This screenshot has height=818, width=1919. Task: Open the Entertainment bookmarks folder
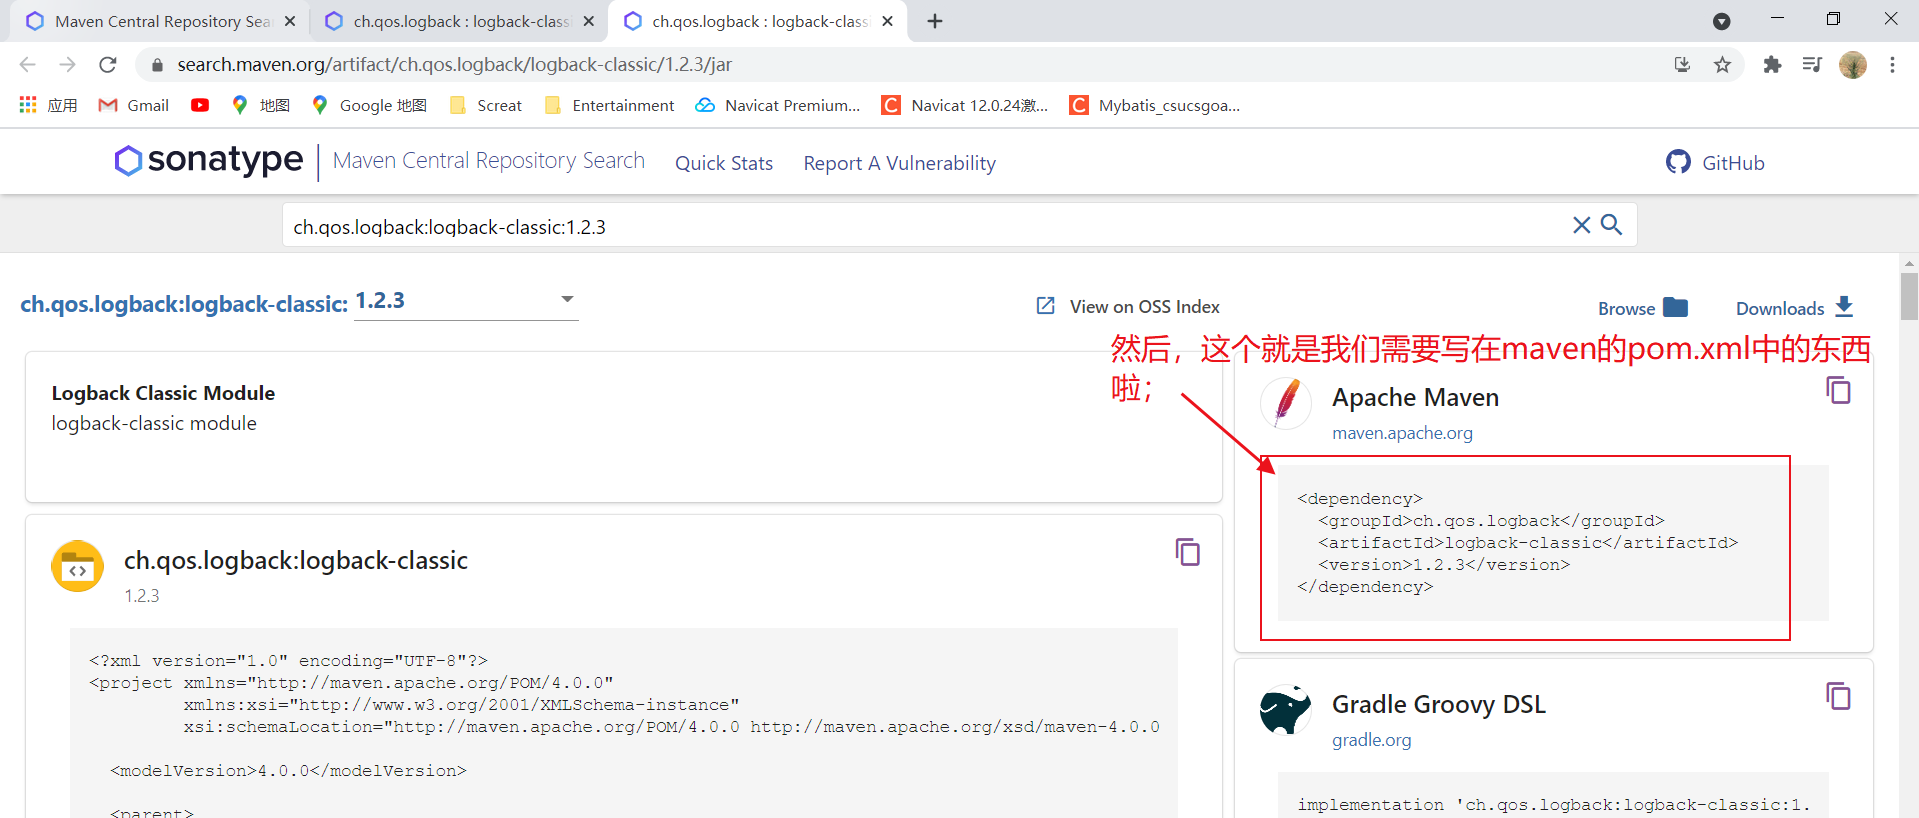tap(609, 105)
